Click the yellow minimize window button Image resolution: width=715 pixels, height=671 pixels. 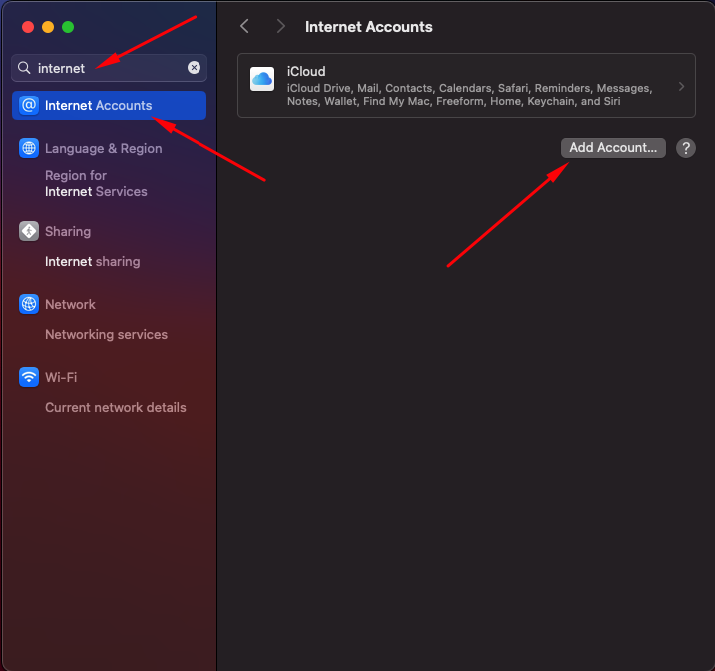click(x=48, y=27)
